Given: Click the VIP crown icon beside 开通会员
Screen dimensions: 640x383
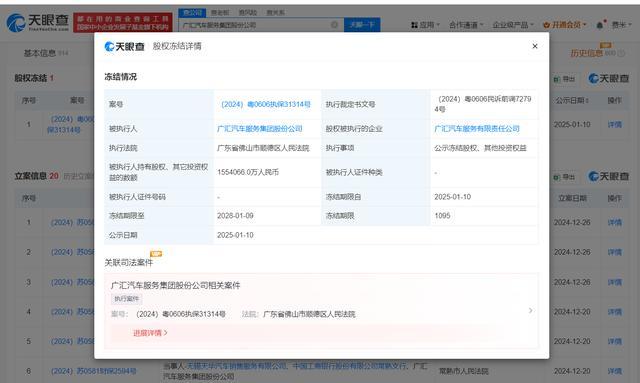Looking at the screenshot, I should click(546, 25).
